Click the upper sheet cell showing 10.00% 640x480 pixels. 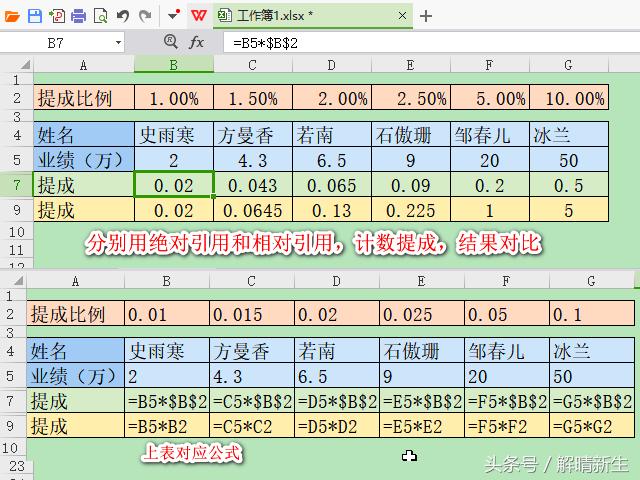[x=569, y=98]
